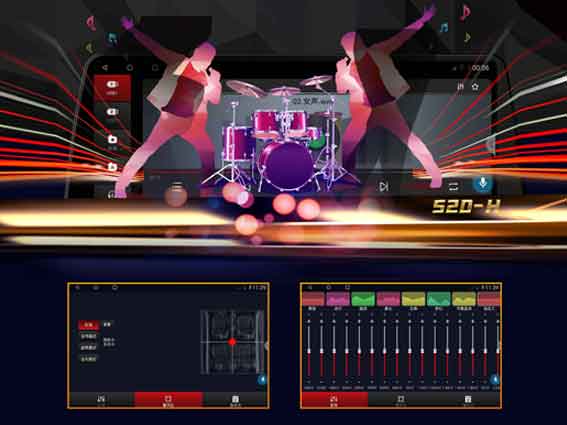Open the fourth sidebar folder icon

pyautogui.click(x=112, y=166)
